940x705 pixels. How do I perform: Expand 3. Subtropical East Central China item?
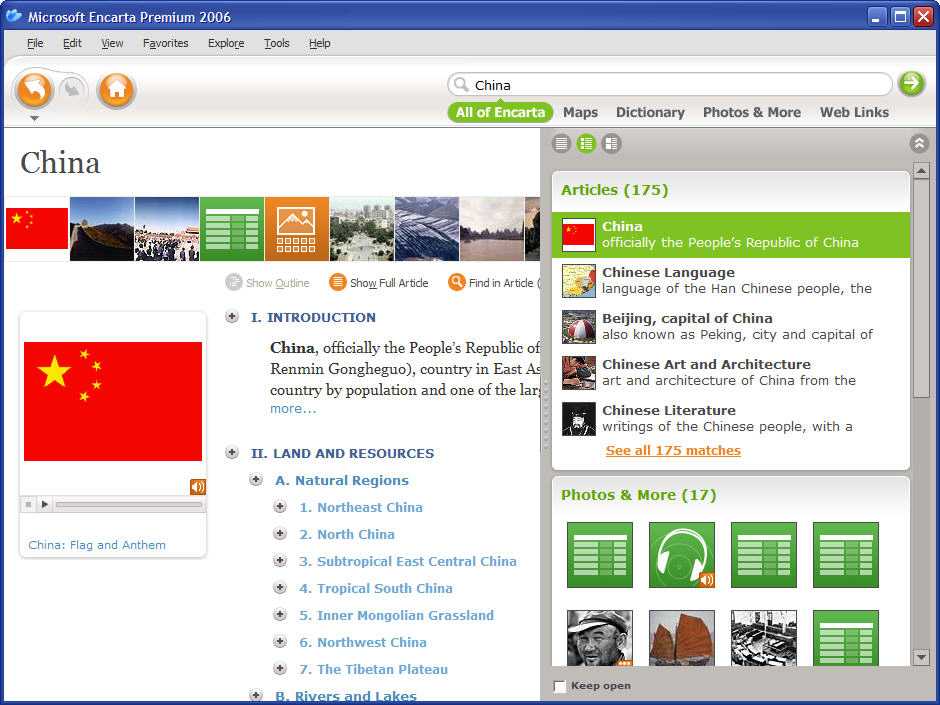280,561
